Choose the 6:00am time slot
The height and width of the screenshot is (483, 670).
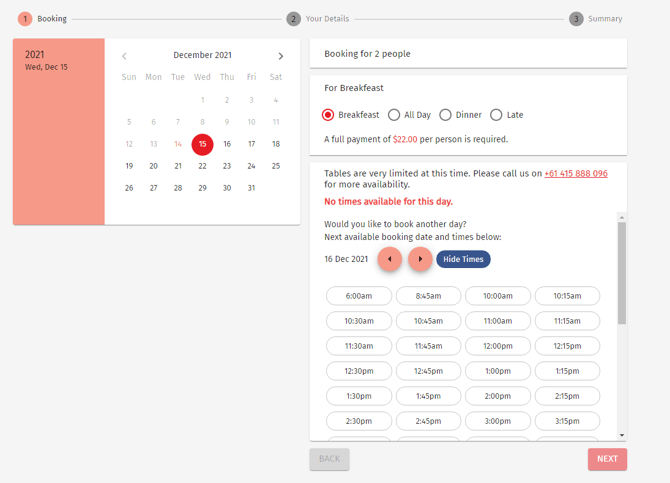(359, 296)
